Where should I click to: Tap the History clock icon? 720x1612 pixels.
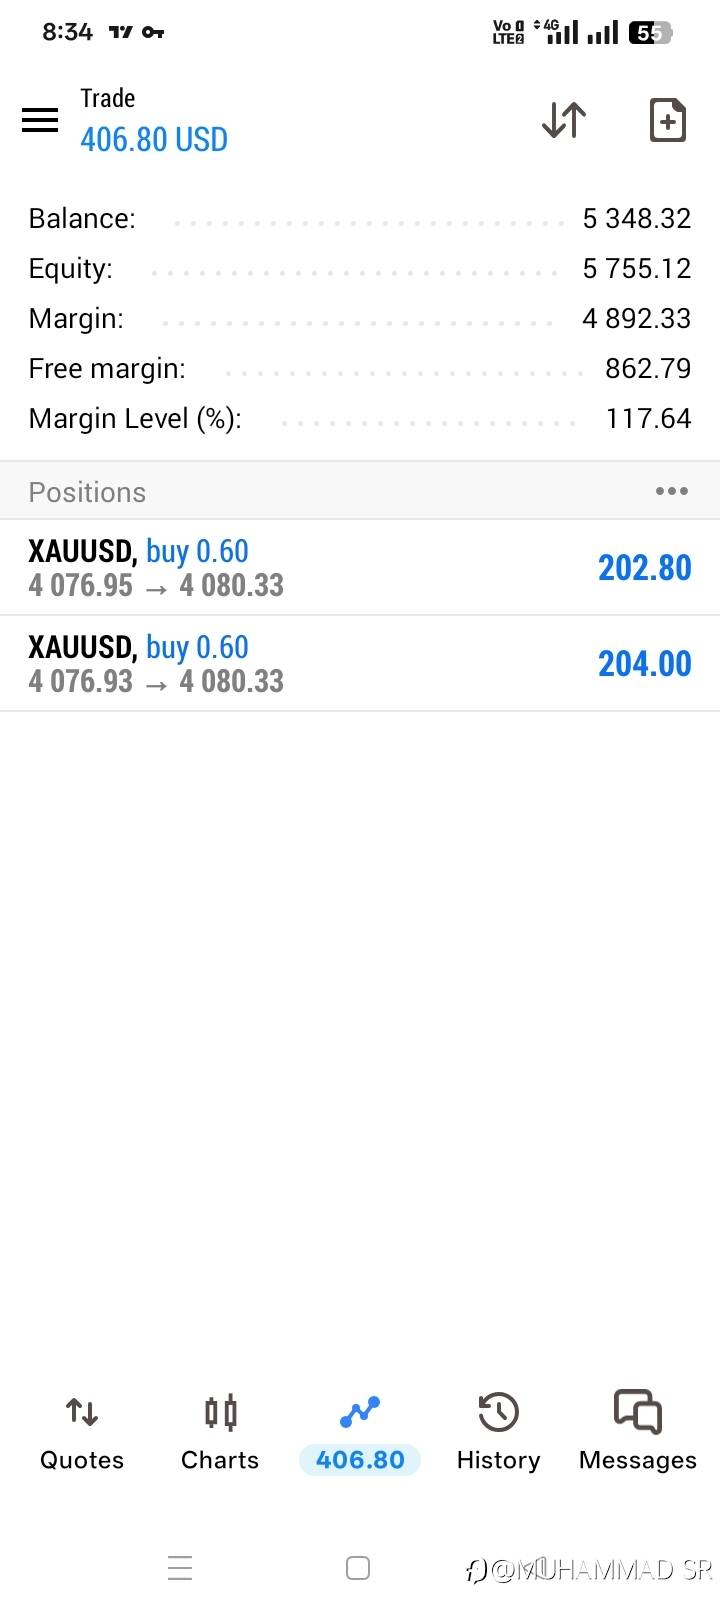[x=498, y=1412]
